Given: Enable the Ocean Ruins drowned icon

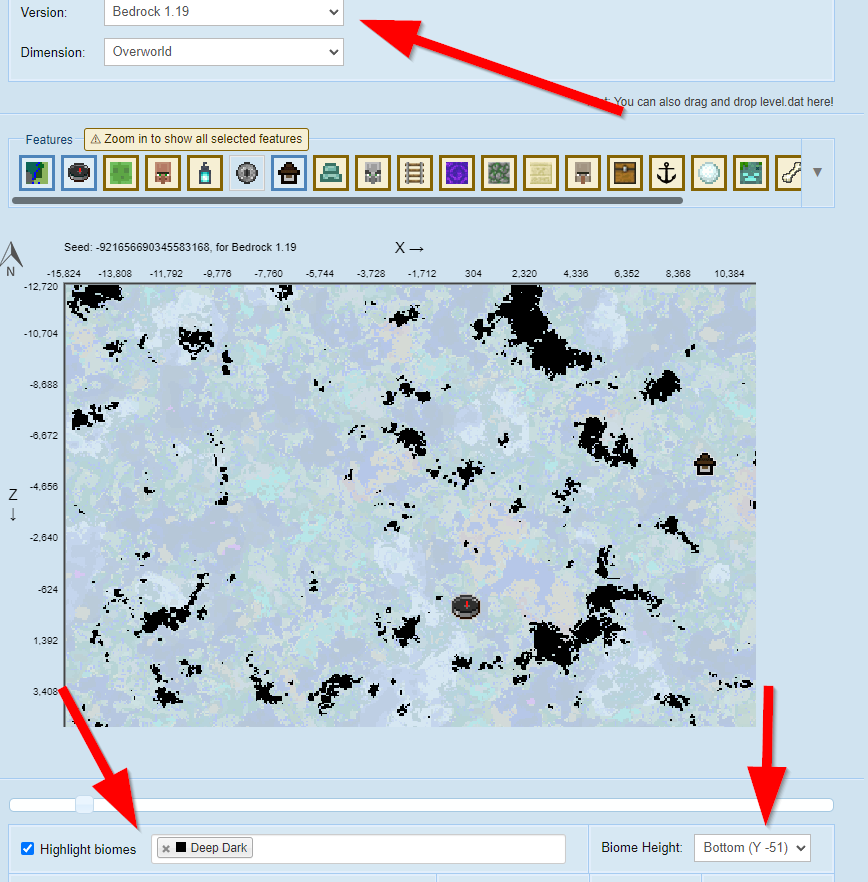Looking at the screenshot, I should click(751, 173).
